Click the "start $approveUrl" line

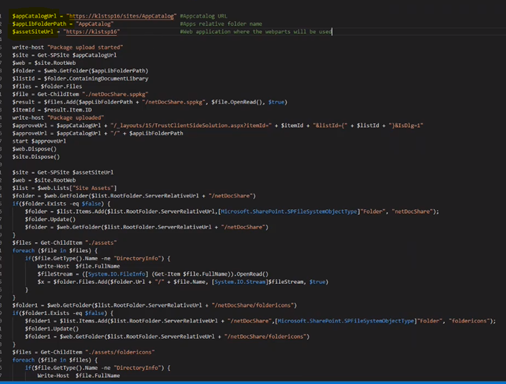click(x=39, y=141)
